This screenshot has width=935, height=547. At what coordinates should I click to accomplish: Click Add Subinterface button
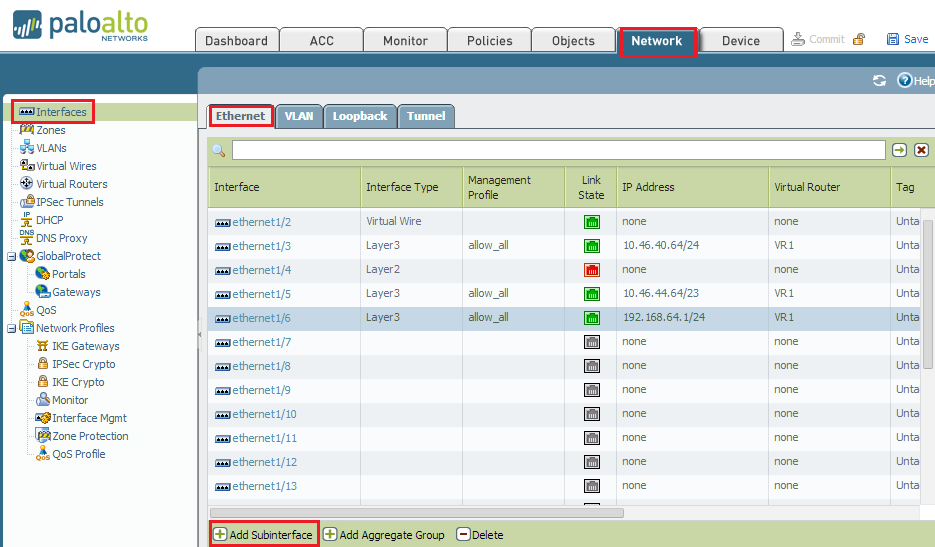click(x=264, y=535)
